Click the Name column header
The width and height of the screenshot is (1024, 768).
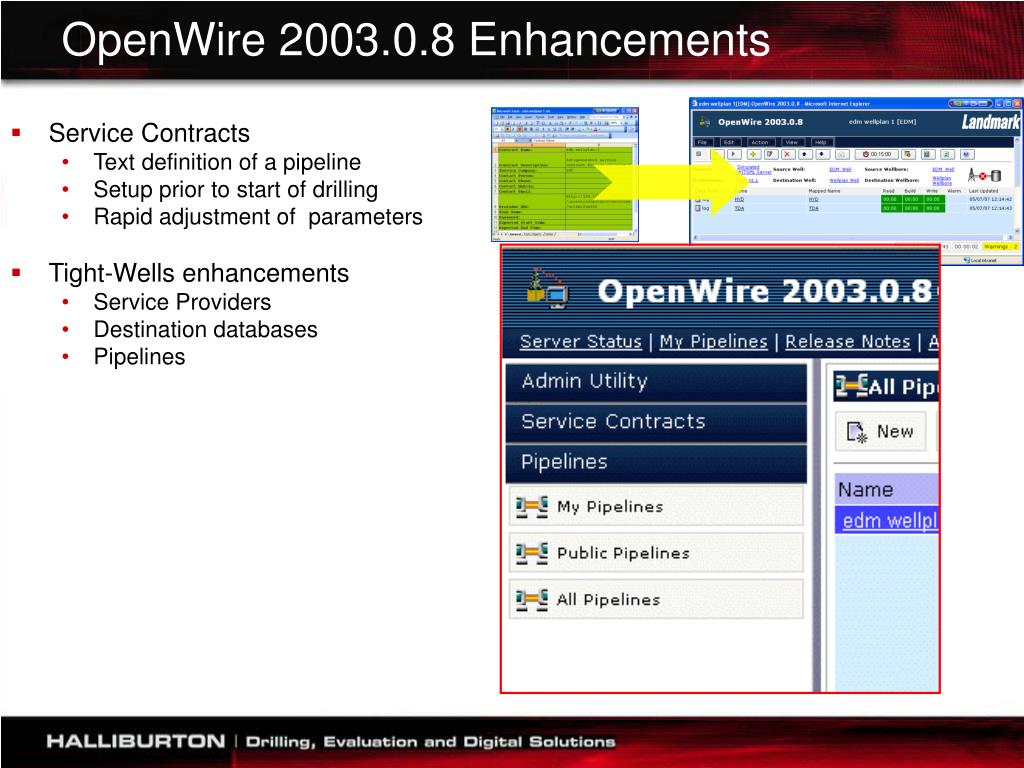(x=886, y=490)
